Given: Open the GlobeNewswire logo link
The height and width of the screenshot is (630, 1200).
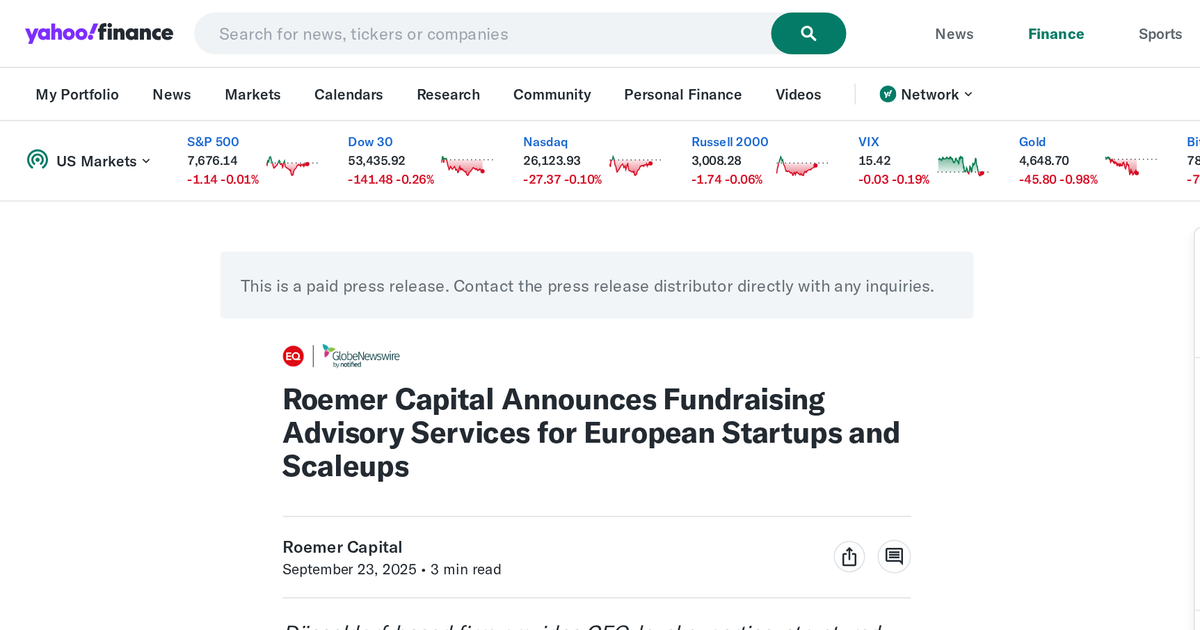Looking at the screenshot, I should coord(361,356).
